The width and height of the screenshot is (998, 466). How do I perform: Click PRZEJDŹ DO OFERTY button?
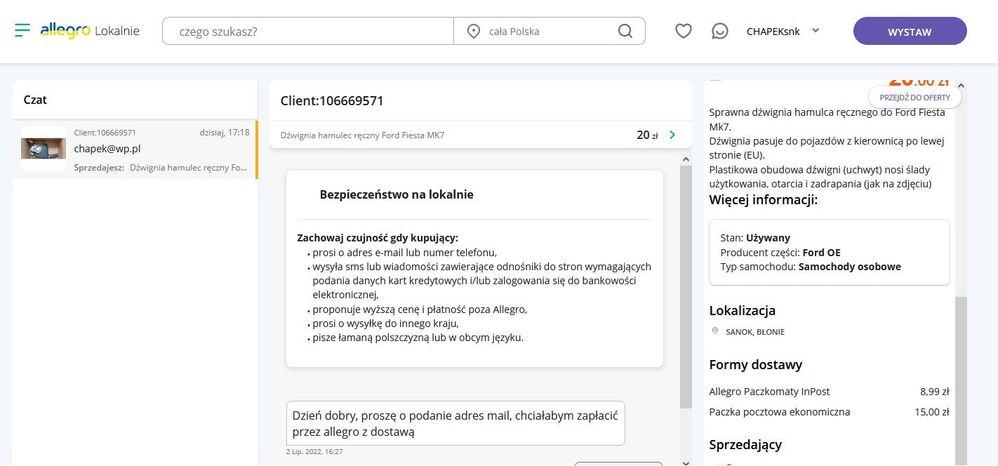coord(915,97)
